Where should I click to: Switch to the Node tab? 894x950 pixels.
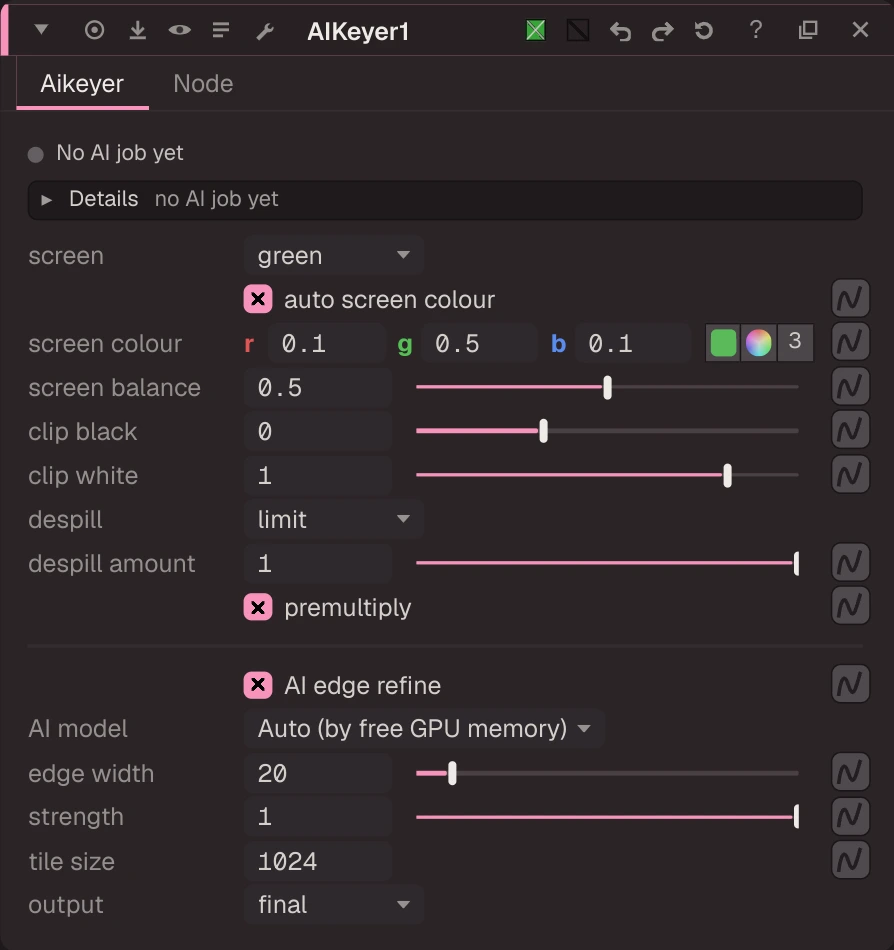pyautogui.click(x=203, y=84)
